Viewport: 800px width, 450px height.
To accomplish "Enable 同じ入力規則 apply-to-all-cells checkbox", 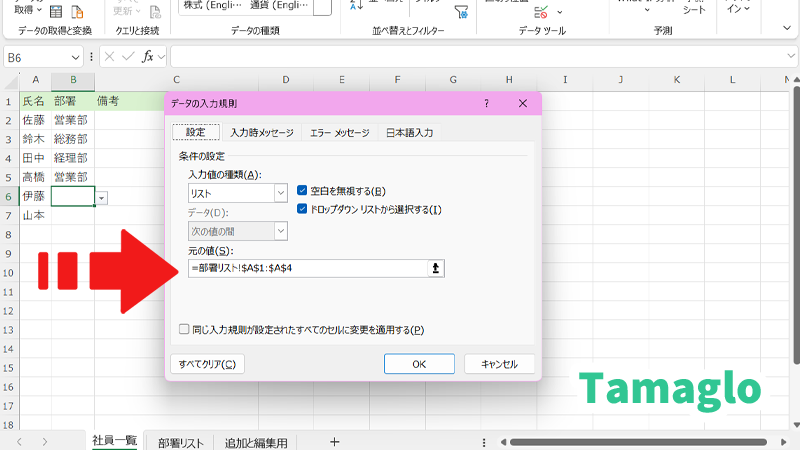I will (184, 329).
